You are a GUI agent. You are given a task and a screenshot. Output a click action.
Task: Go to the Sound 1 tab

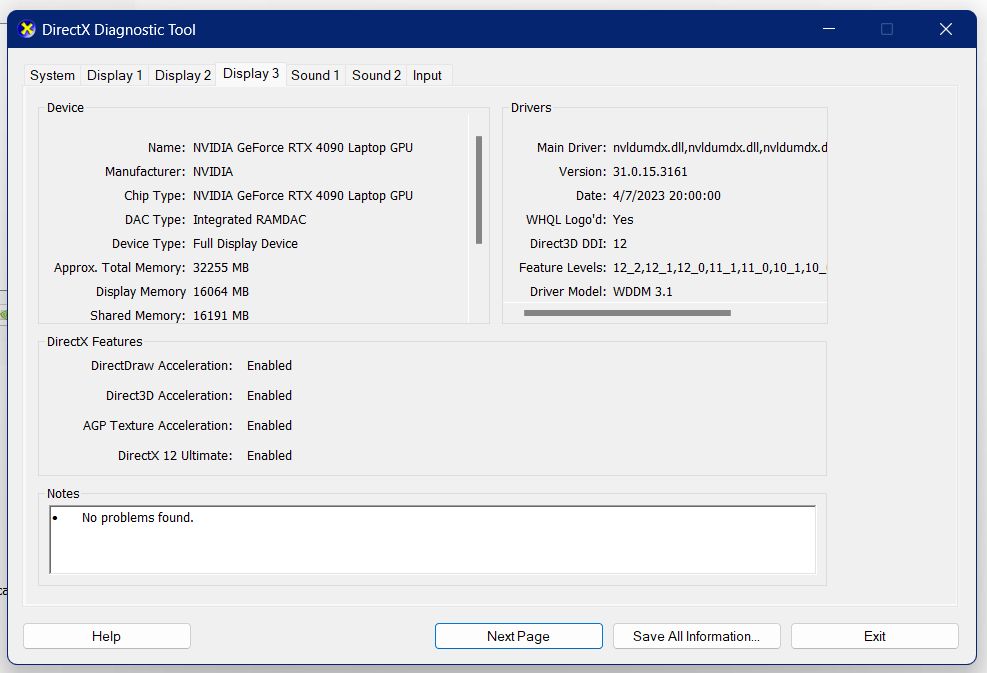[x=315, y=75]
